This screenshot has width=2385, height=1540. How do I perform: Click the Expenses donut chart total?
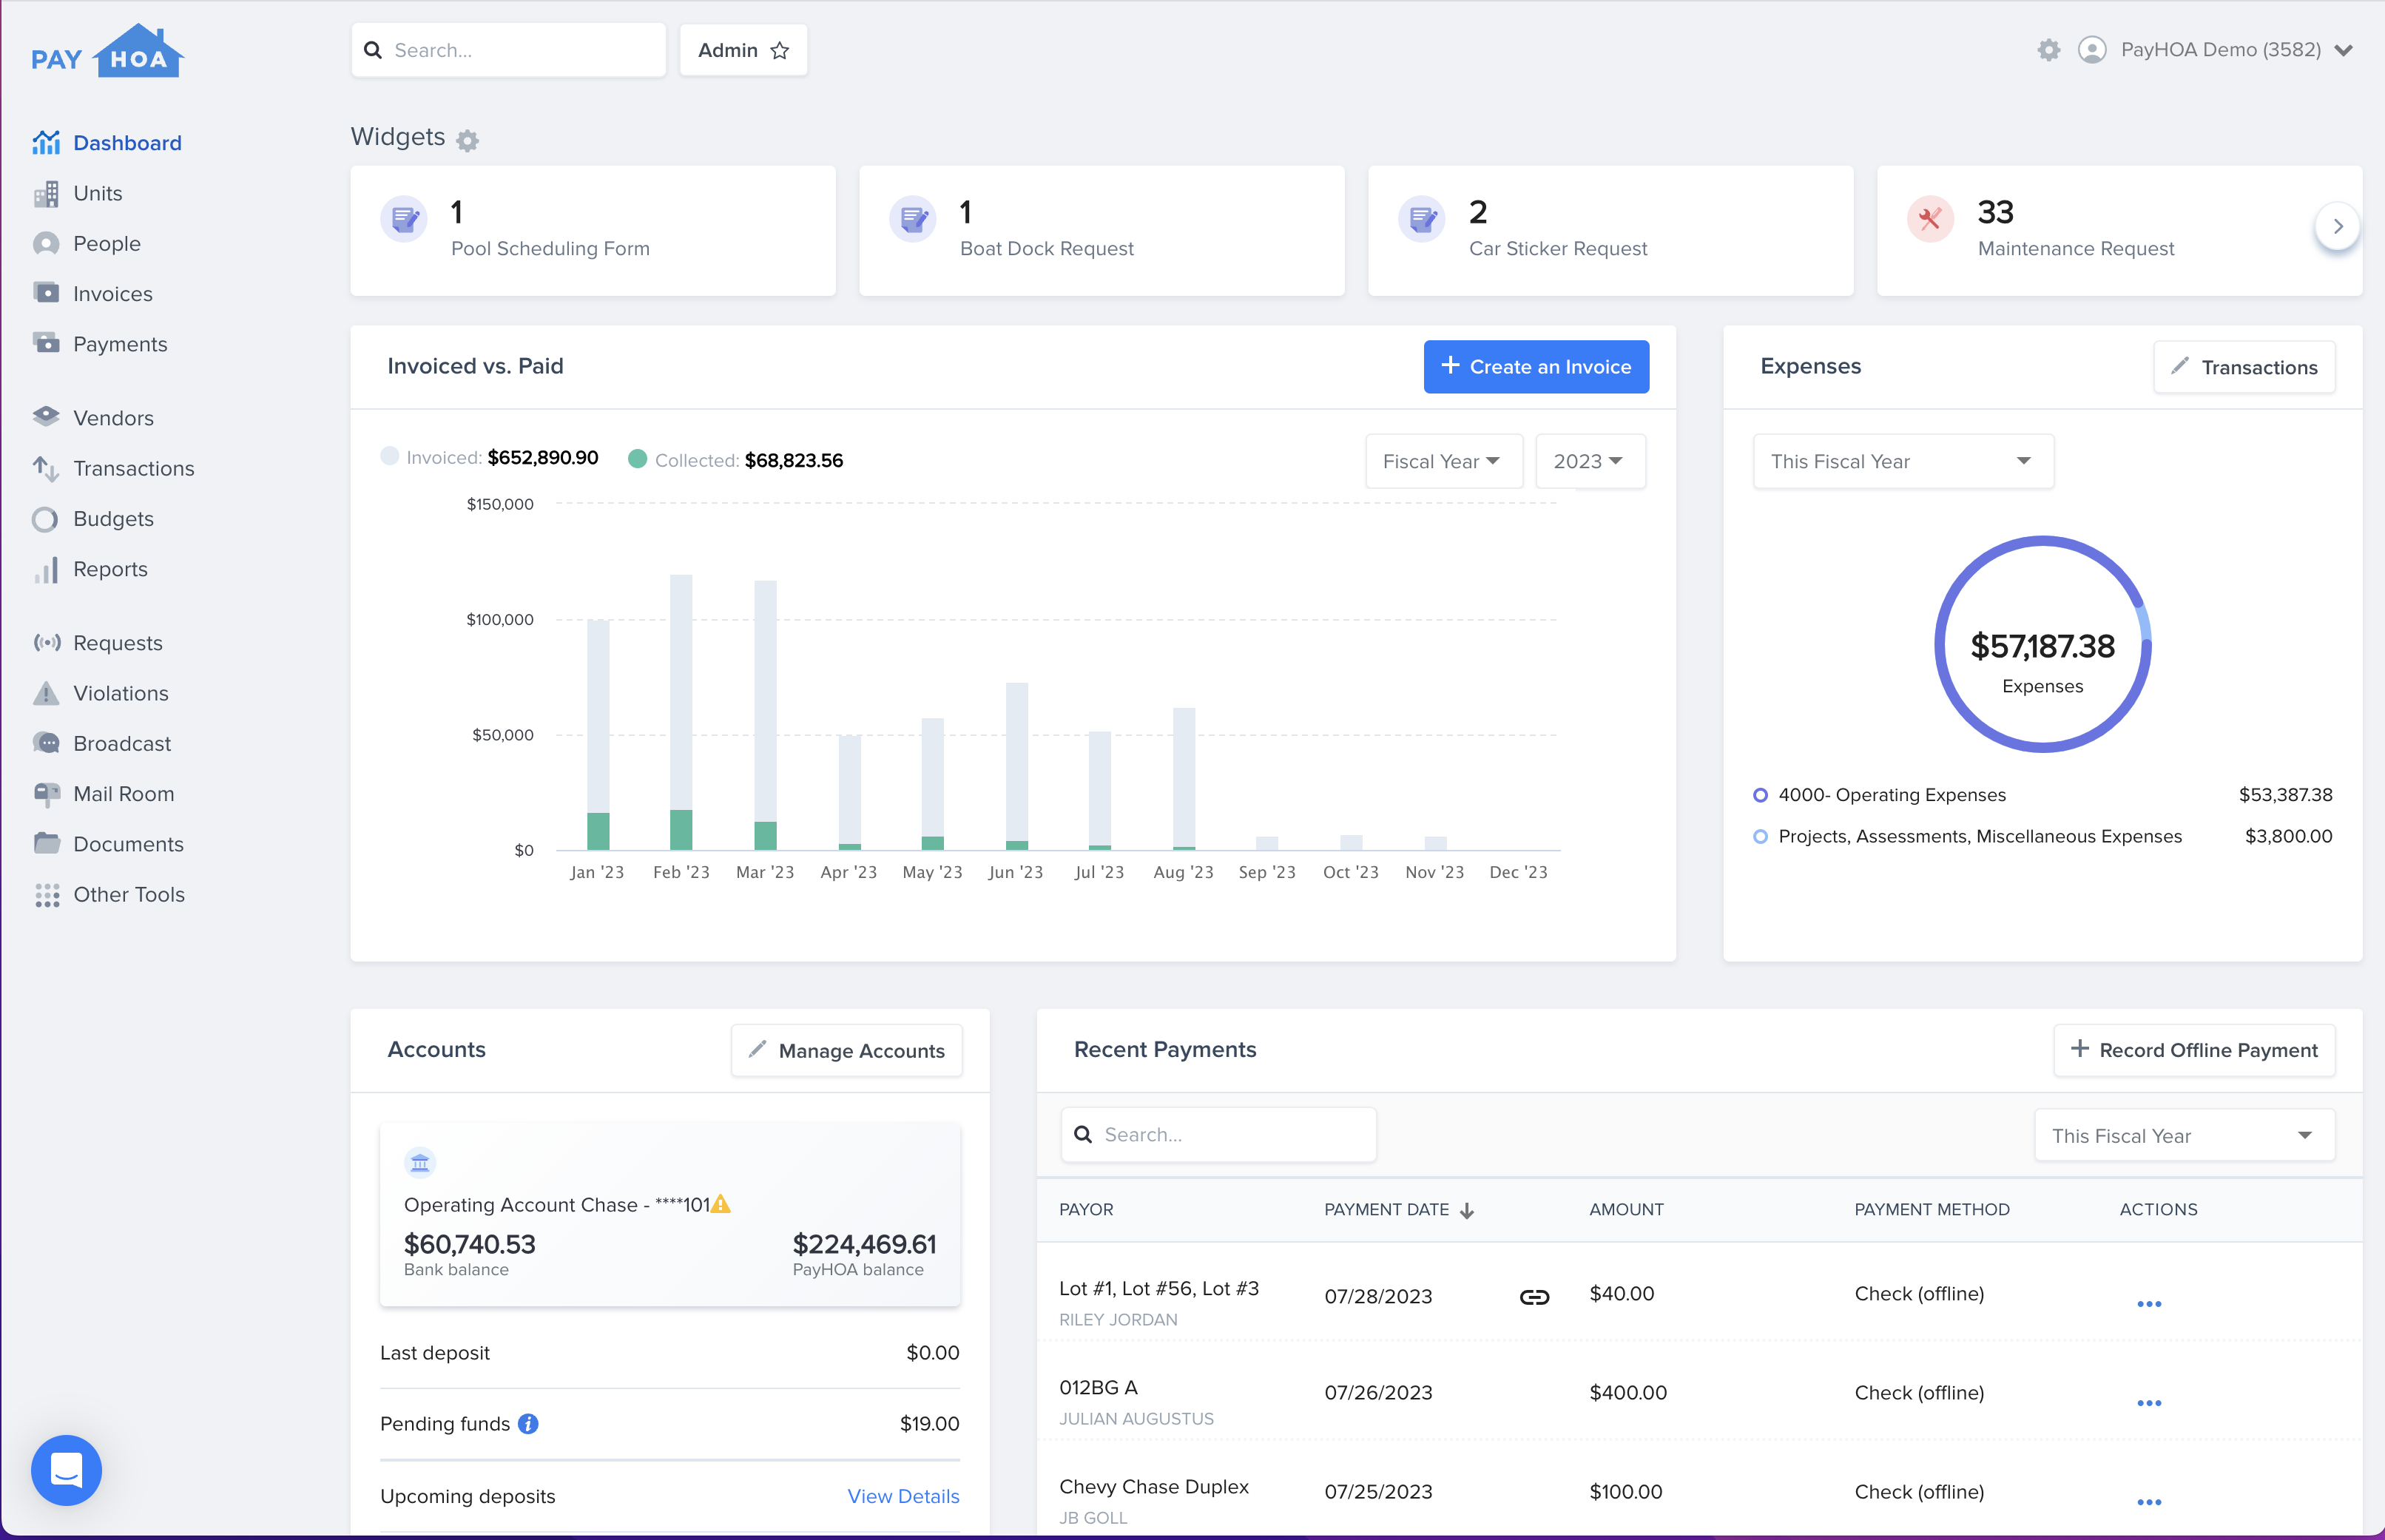[2043, 645]
